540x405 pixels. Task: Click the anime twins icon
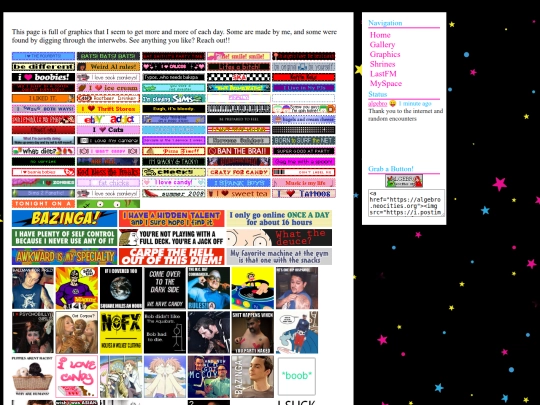coord(165,376)
